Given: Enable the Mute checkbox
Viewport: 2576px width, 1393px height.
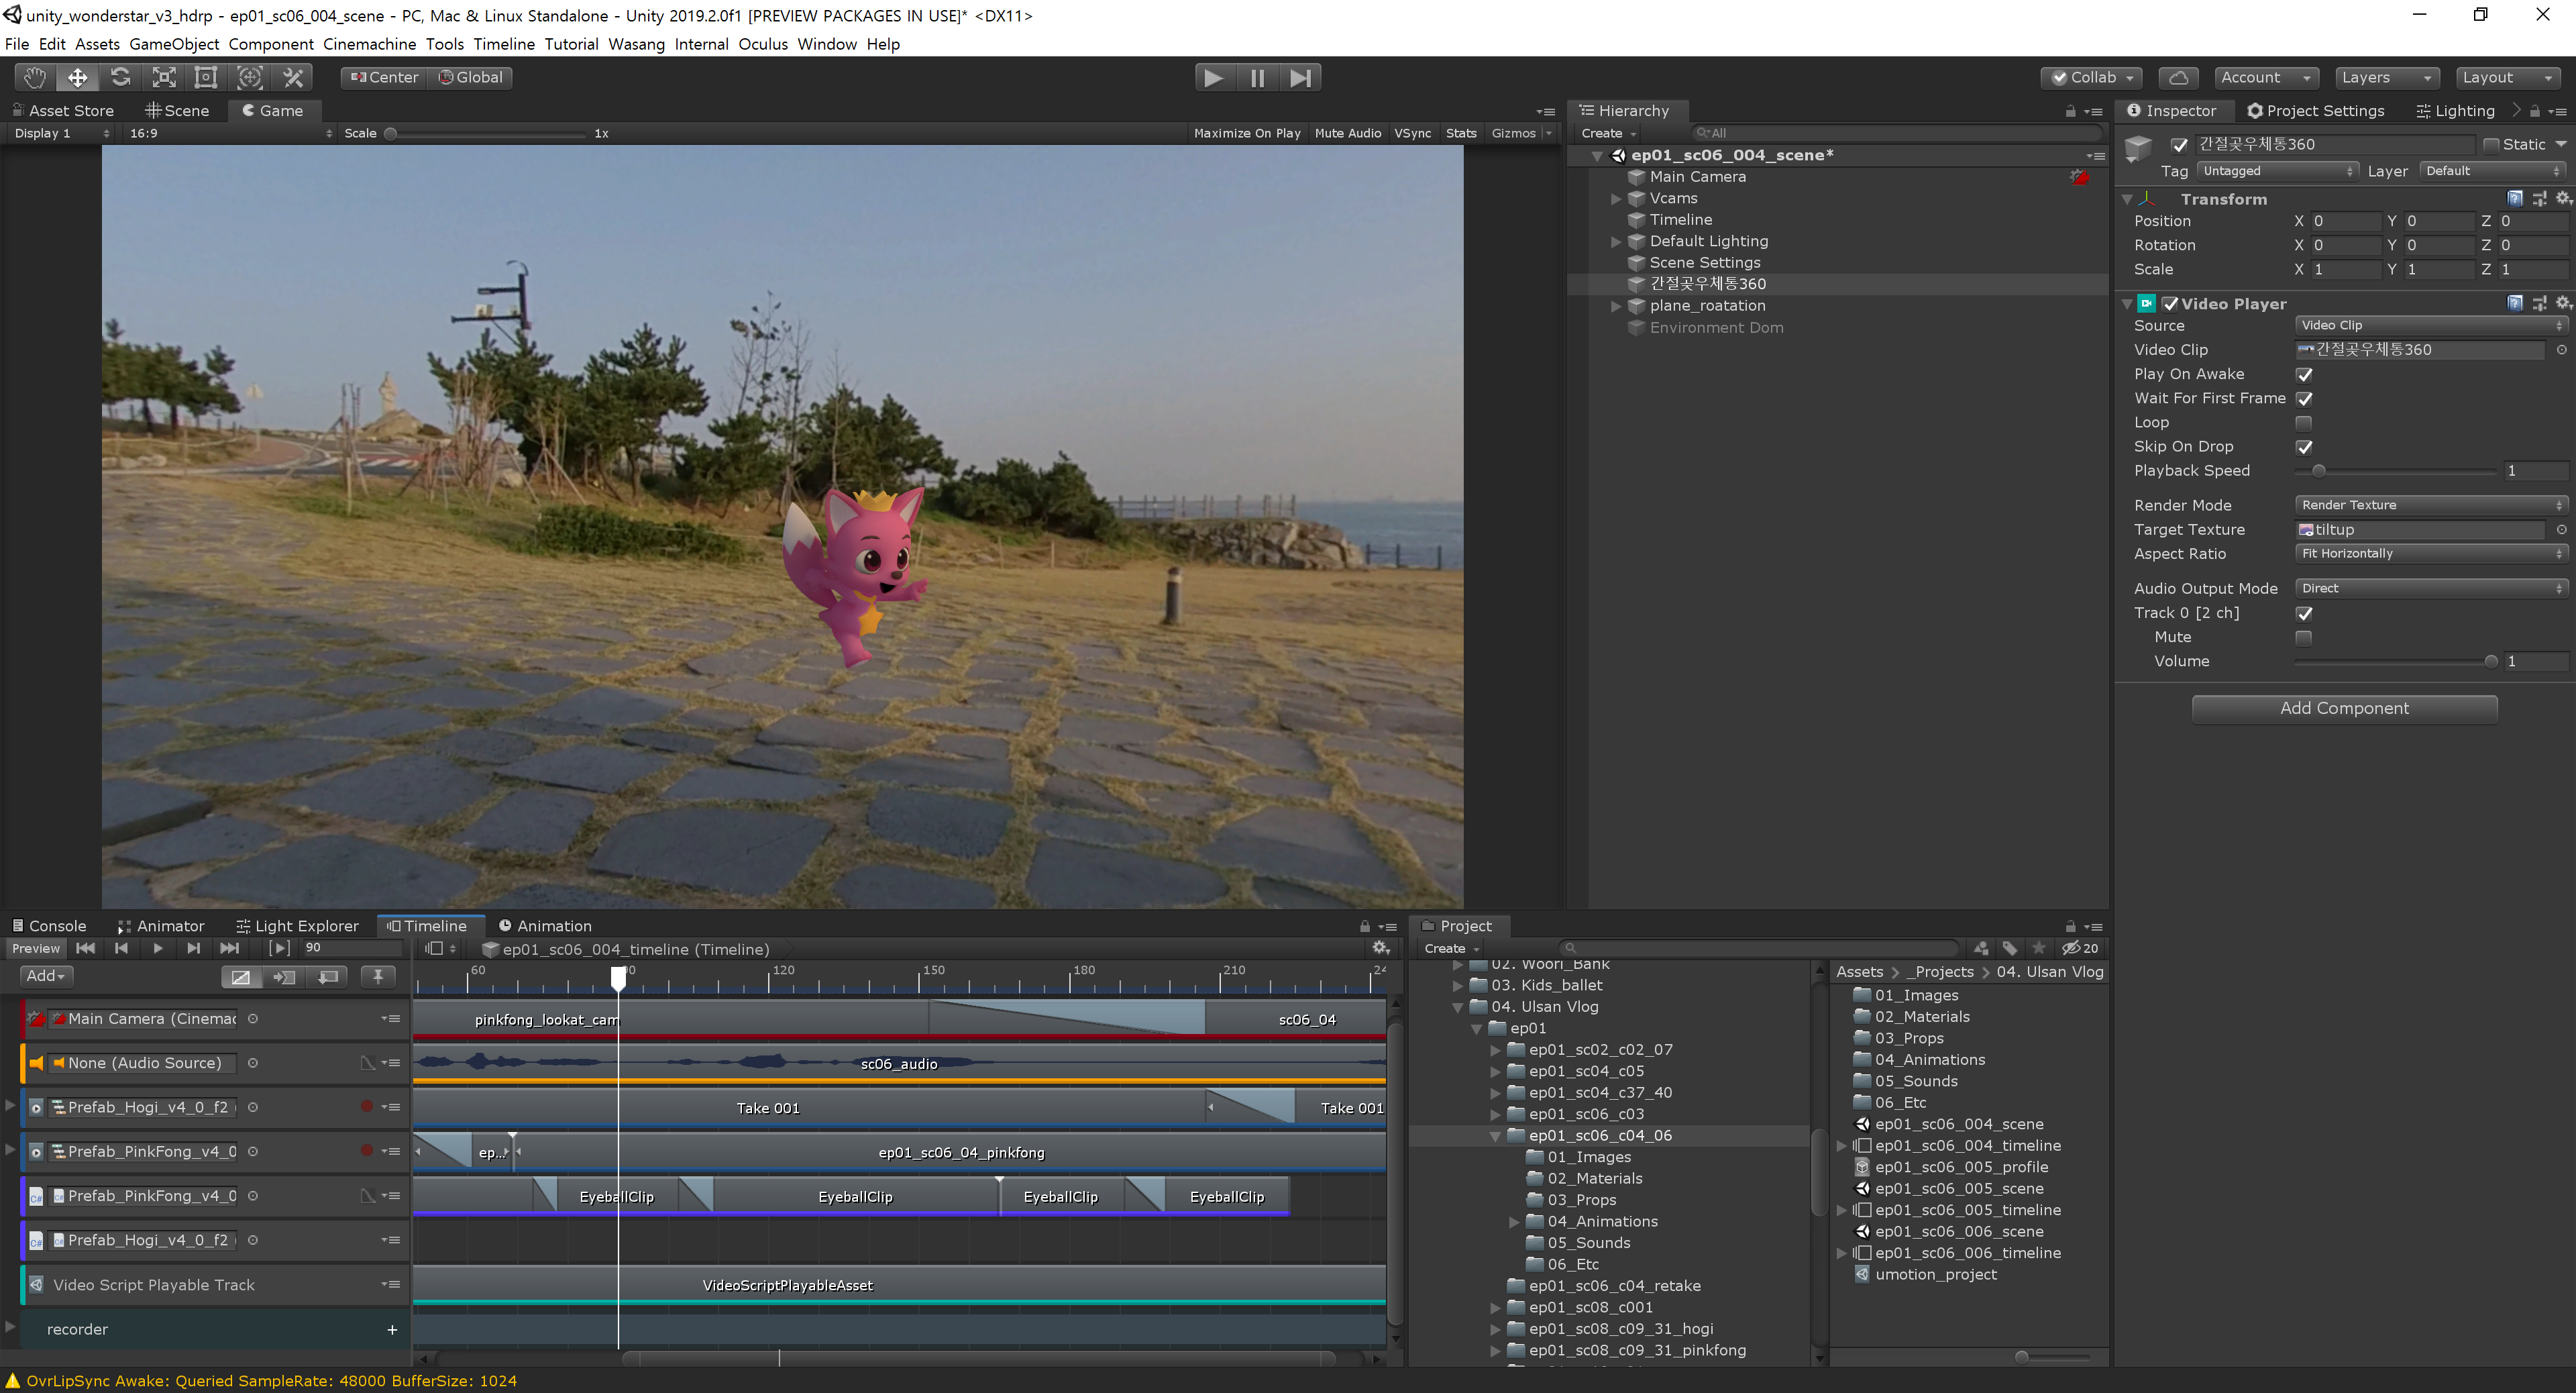Looking at the screenshot, I should click(2304, 637).
